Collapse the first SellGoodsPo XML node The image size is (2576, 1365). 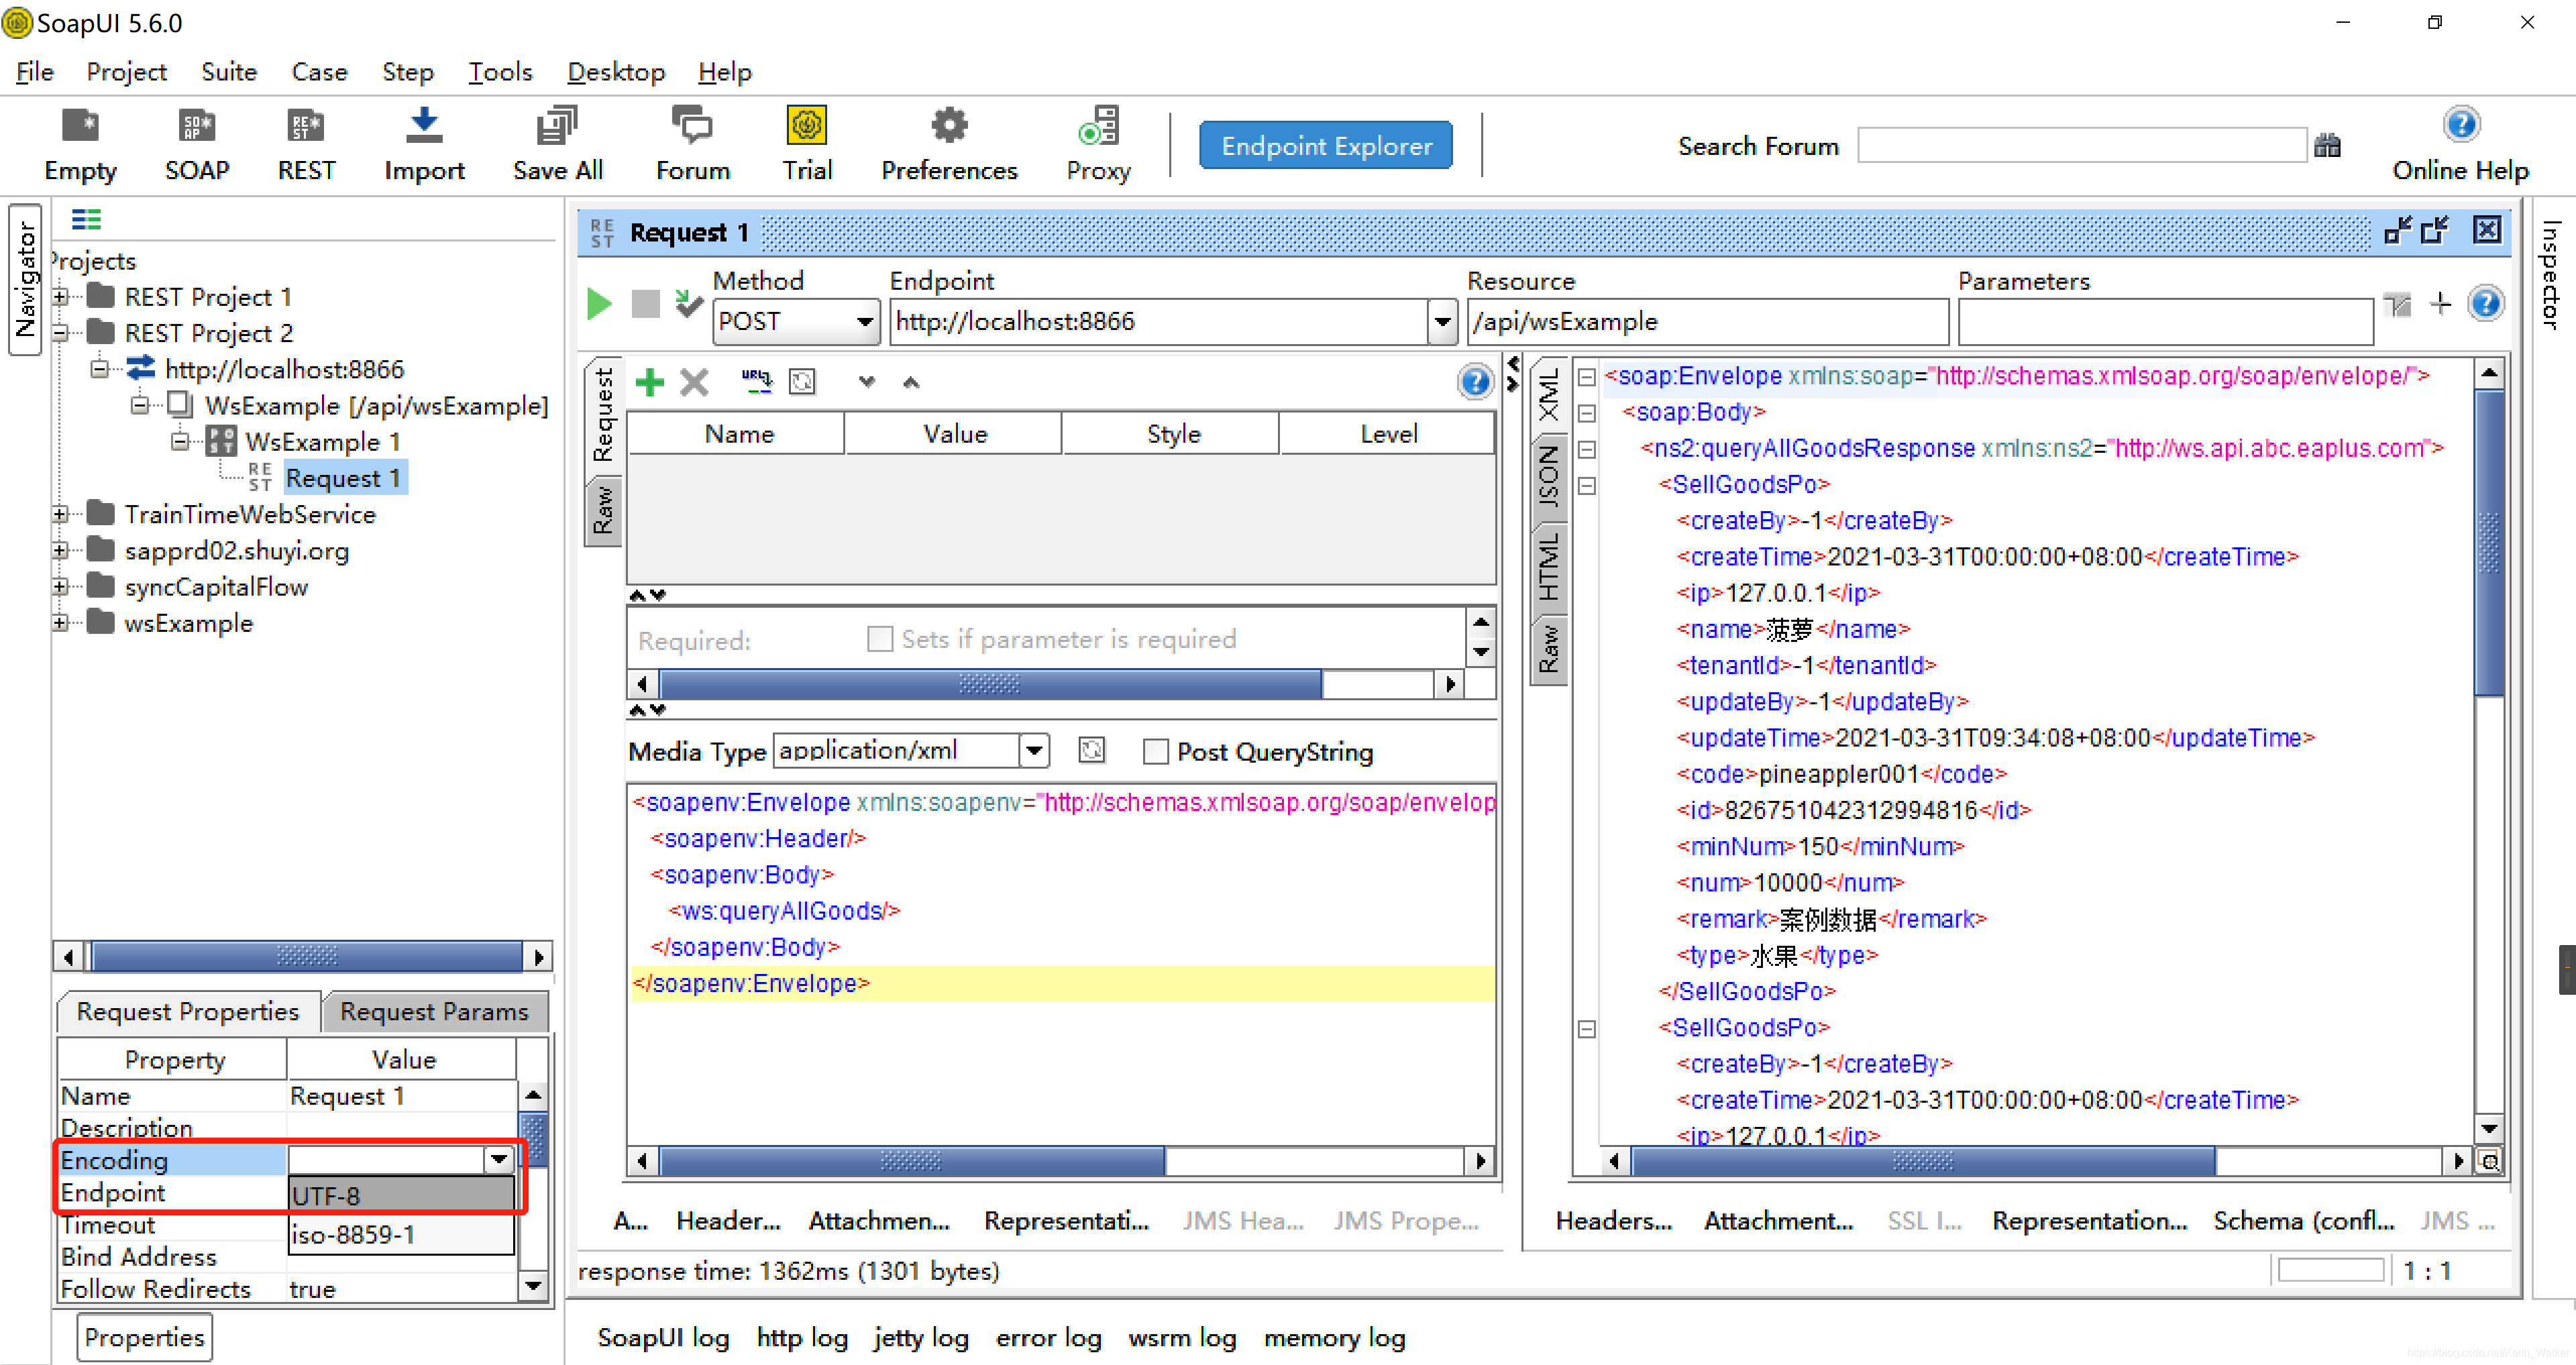1586,486
